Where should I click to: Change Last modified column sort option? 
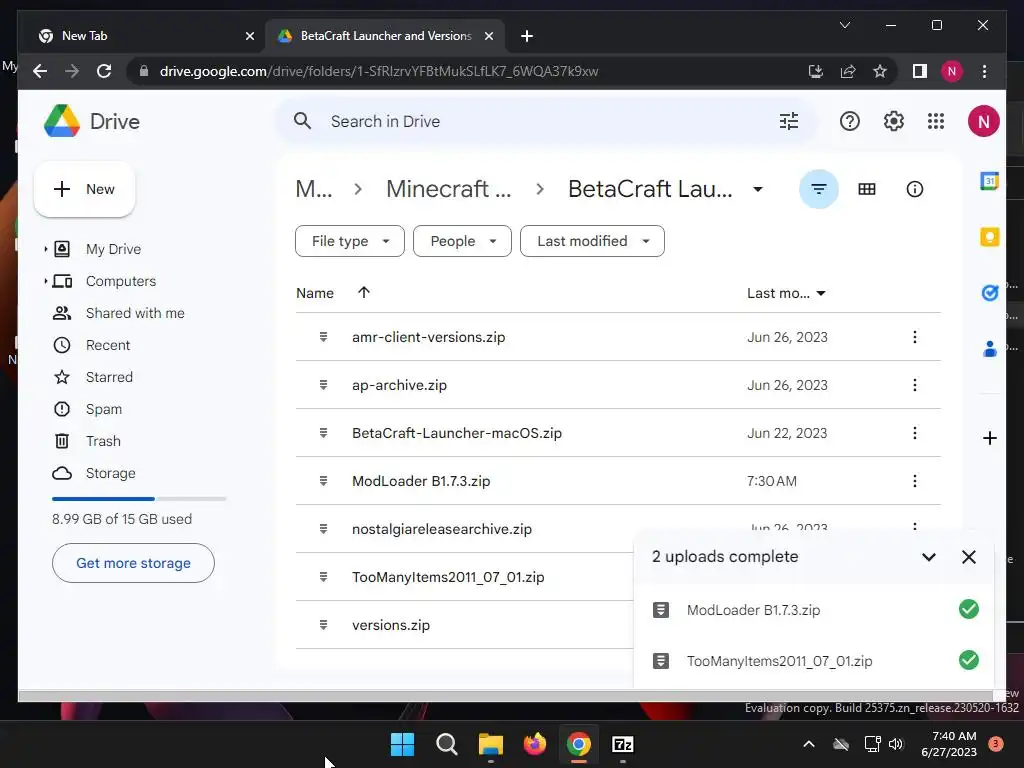[786, 293]
